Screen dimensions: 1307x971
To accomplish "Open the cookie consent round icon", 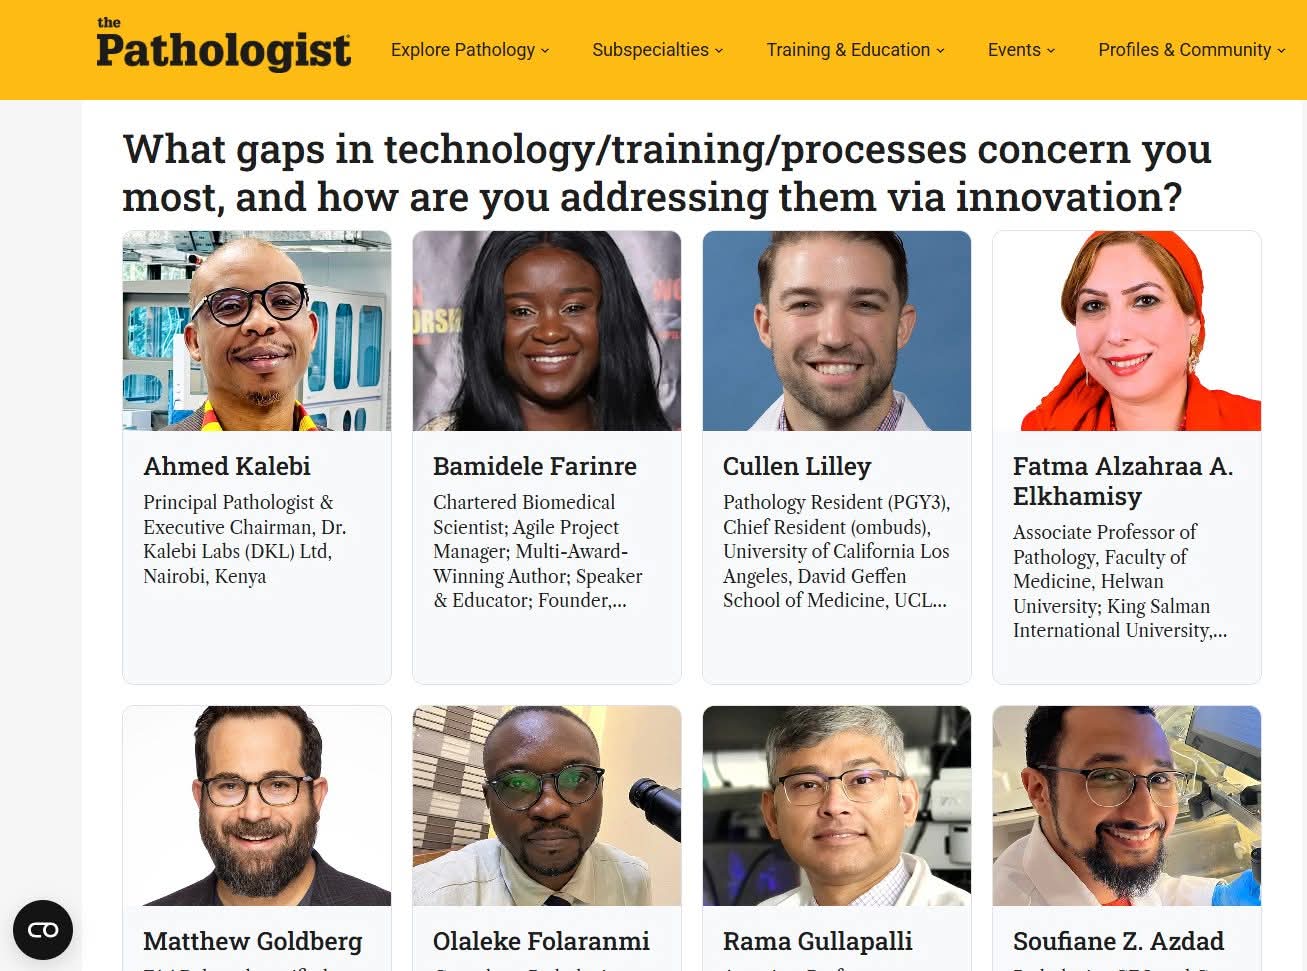I will [43, 930].
